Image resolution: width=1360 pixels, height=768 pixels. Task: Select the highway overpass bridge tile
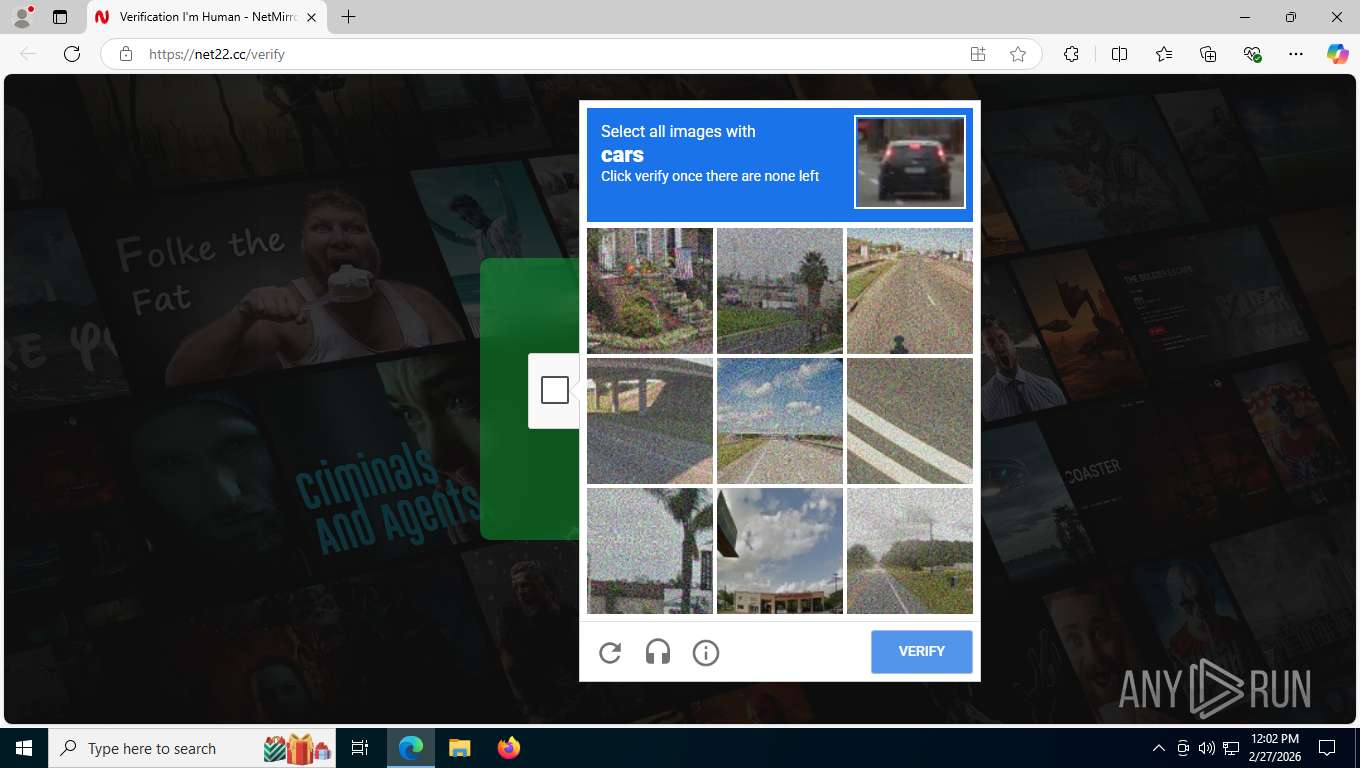click(650, 421)
